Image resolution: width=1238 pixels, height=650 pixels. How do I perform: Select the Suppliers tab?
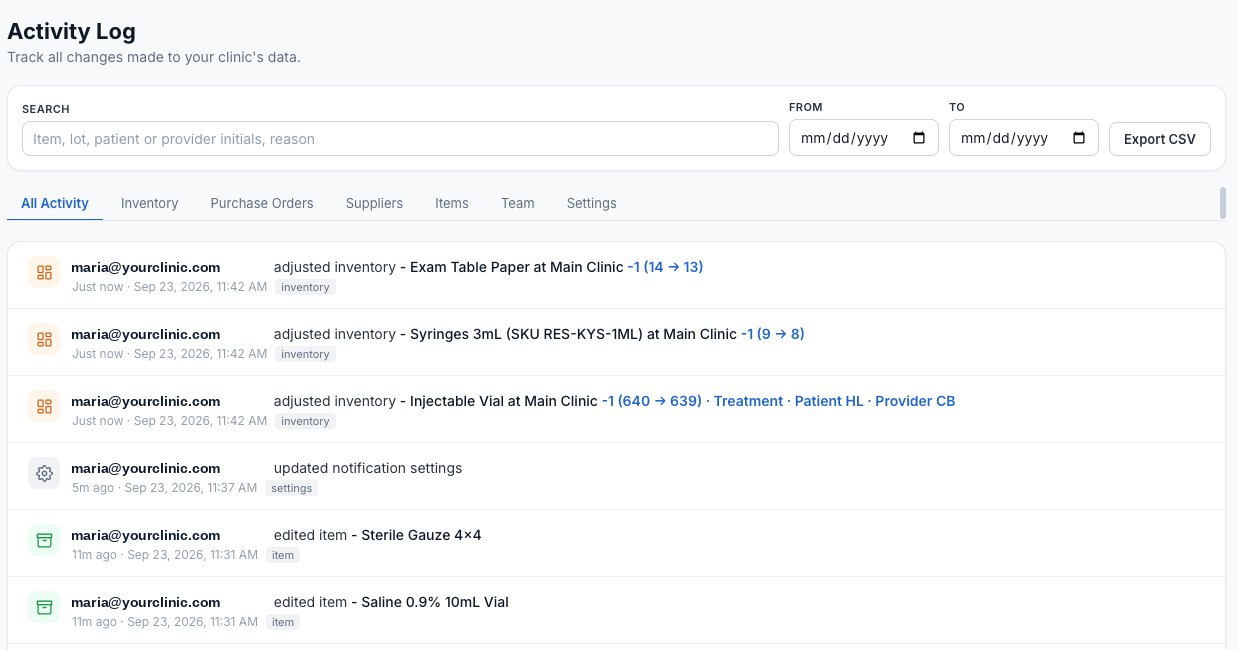point(374,203)
